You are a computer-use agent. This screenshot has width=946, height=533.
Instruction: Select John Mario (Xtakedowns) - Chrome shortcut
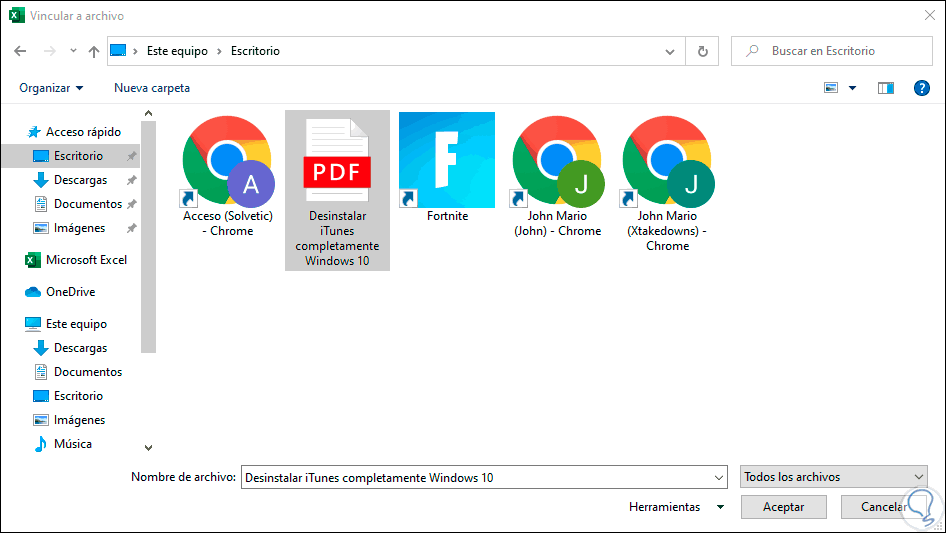(667, 184)
